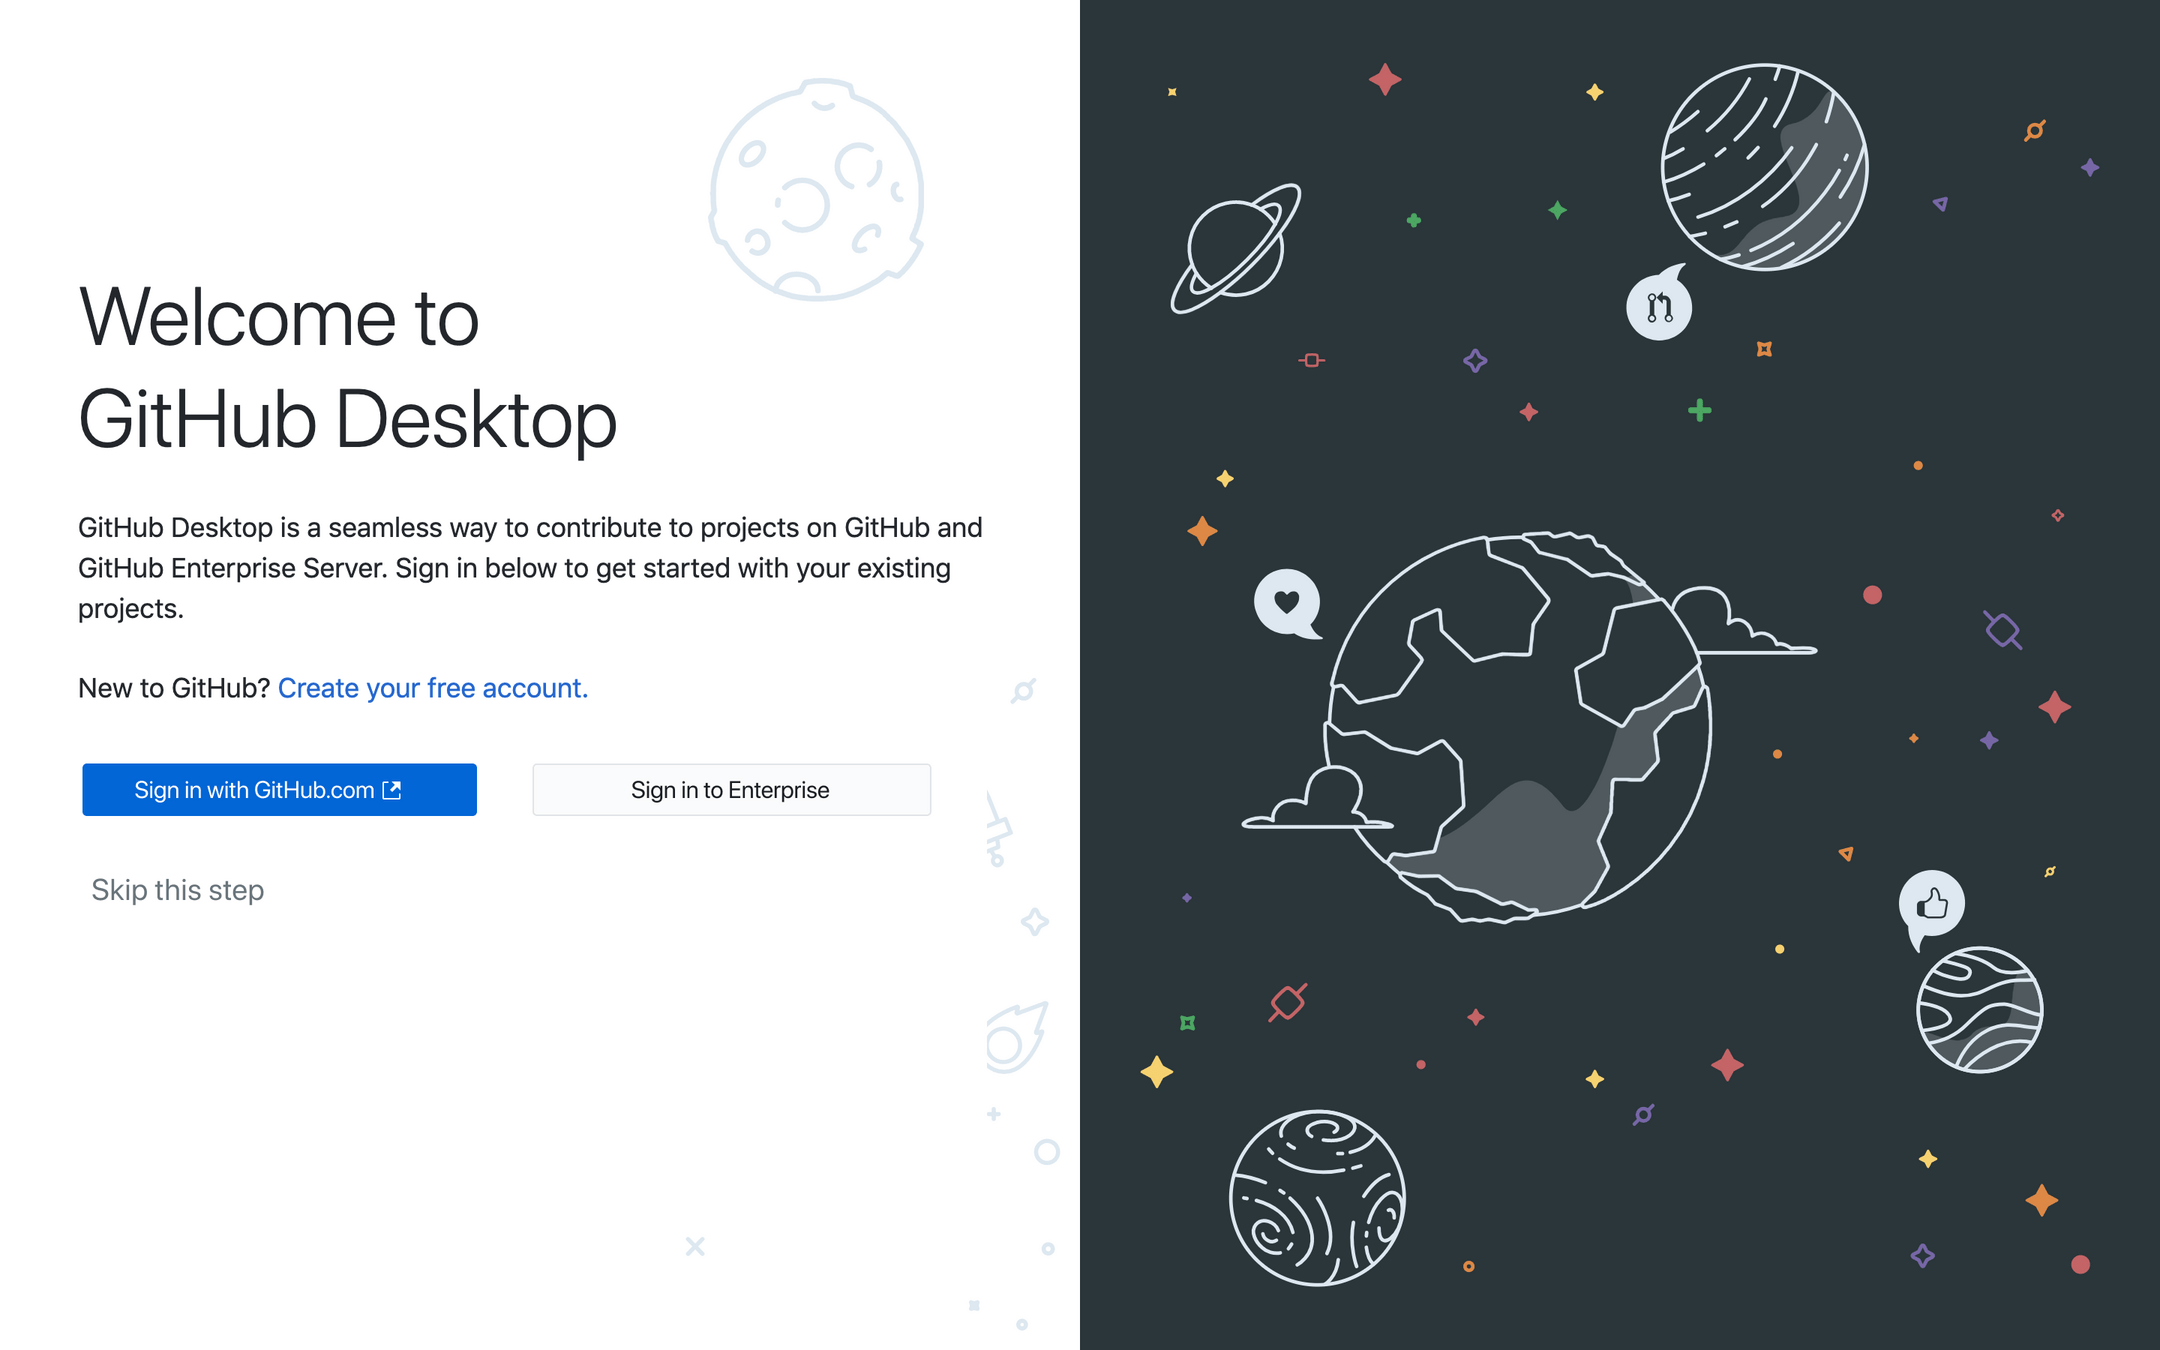Click the cloud at the lower left of Earth
This screenshot has height=1350, width=2160.
tap(1321, 802)
